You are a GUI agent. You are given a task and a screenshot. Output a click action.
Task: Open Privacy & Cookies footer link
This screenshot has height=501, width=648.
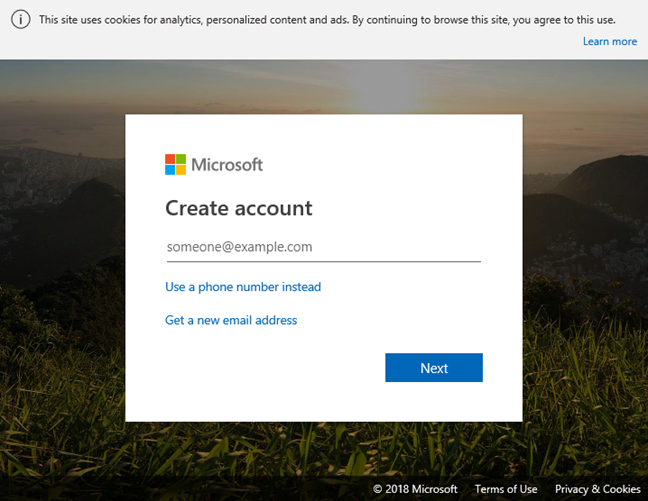pyautogui.click(x=598, y=489)
